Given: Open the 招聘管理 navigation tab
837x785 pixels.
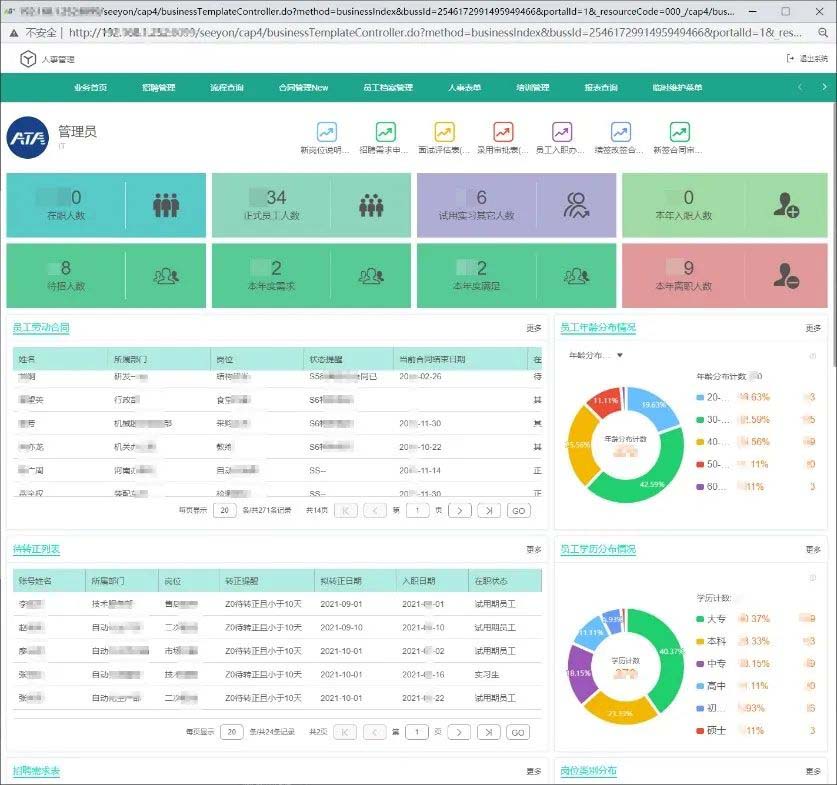Looking at the screenshot, I should coord(158,88).
